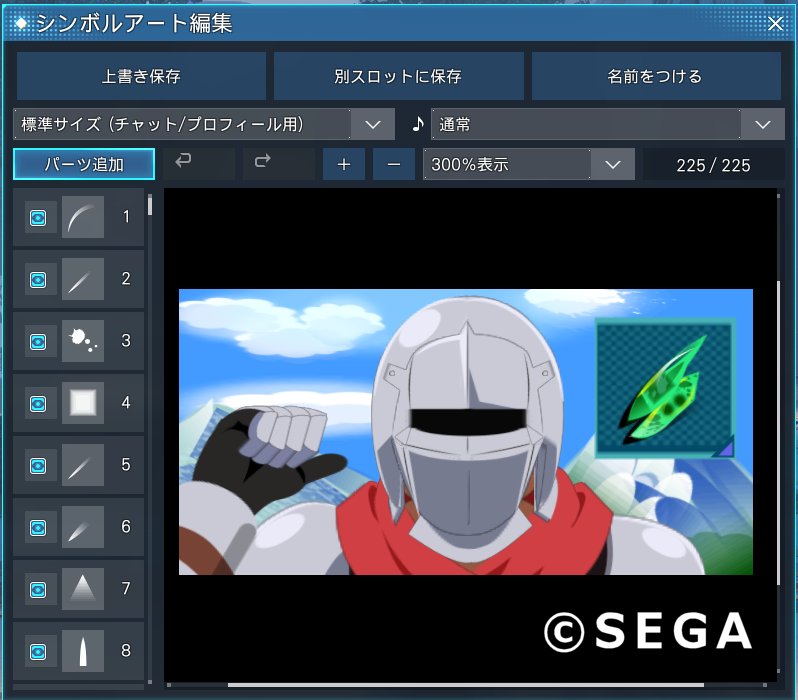The image size is (798, 700).
Task: Click the canvas vertical scrollbar
Action: (x=779, y=433)
